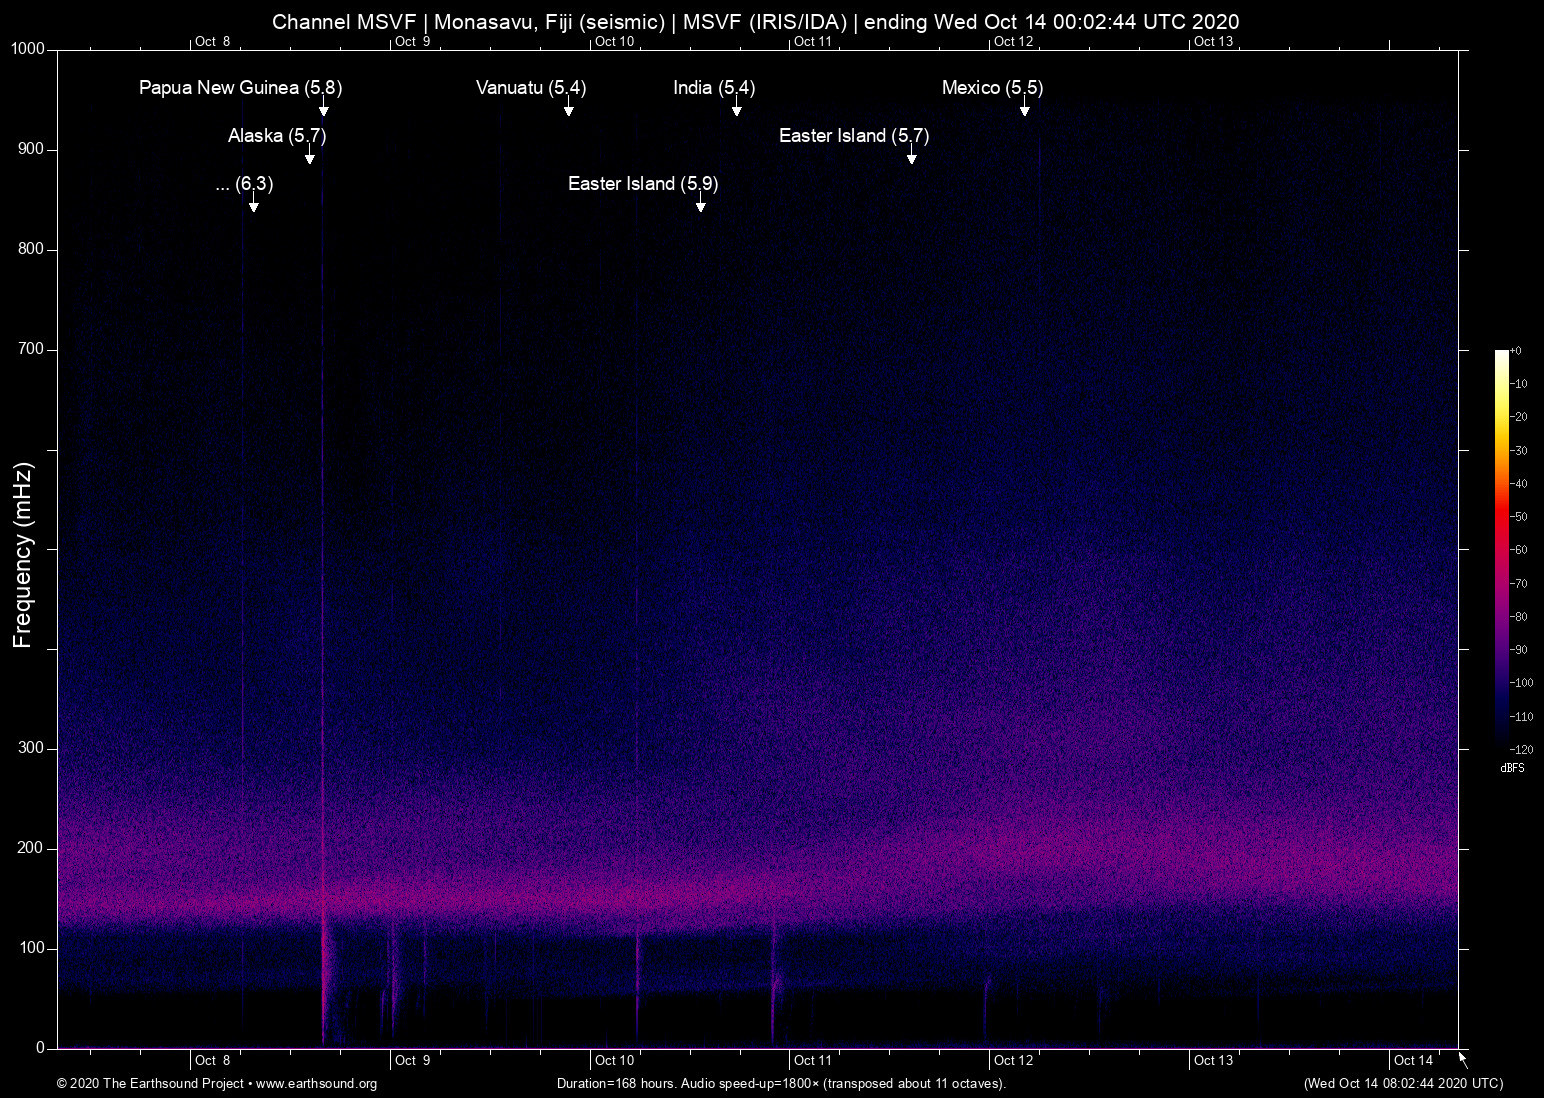Click the Frequency (mHz) axis title
Viewport: 1544px width, 1098px height.
[x=23, y=555]
